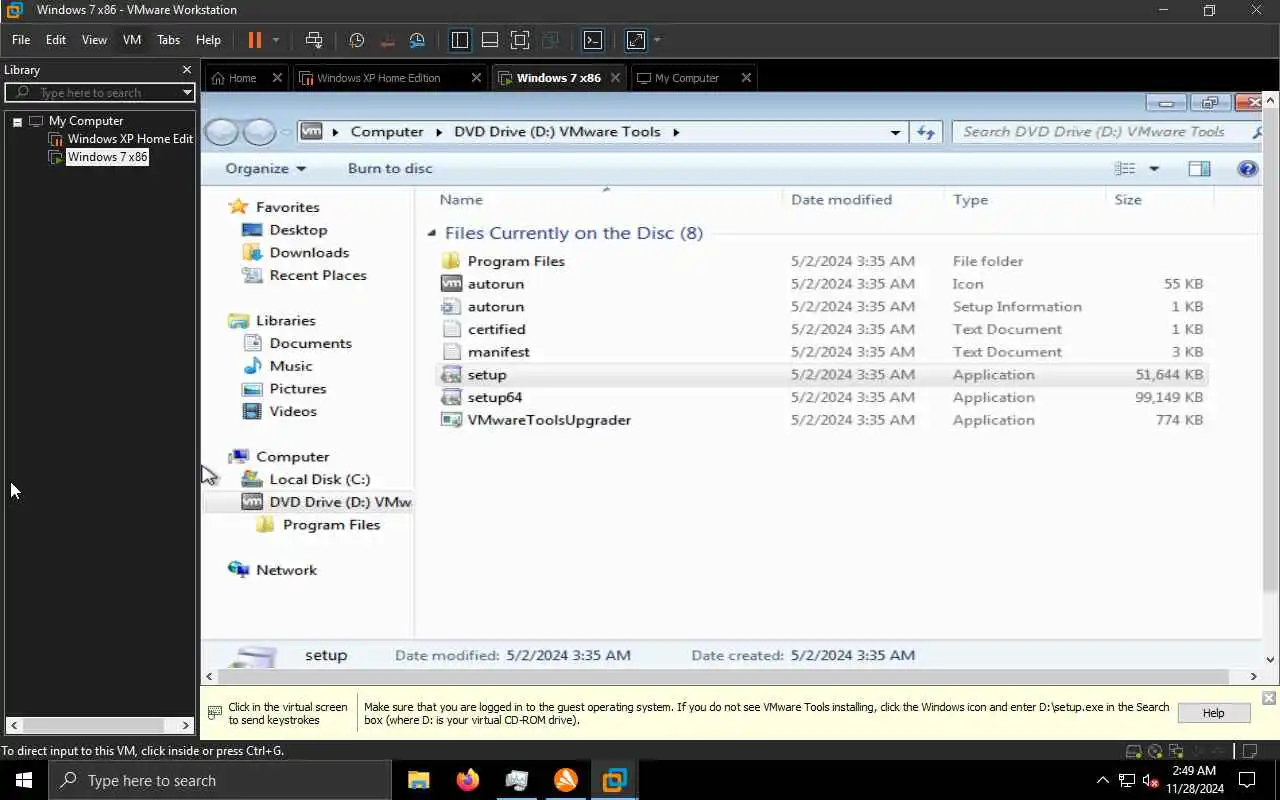
Task: Toggle the thumbnail bar toolbar icon
Action: pos(490,40)
